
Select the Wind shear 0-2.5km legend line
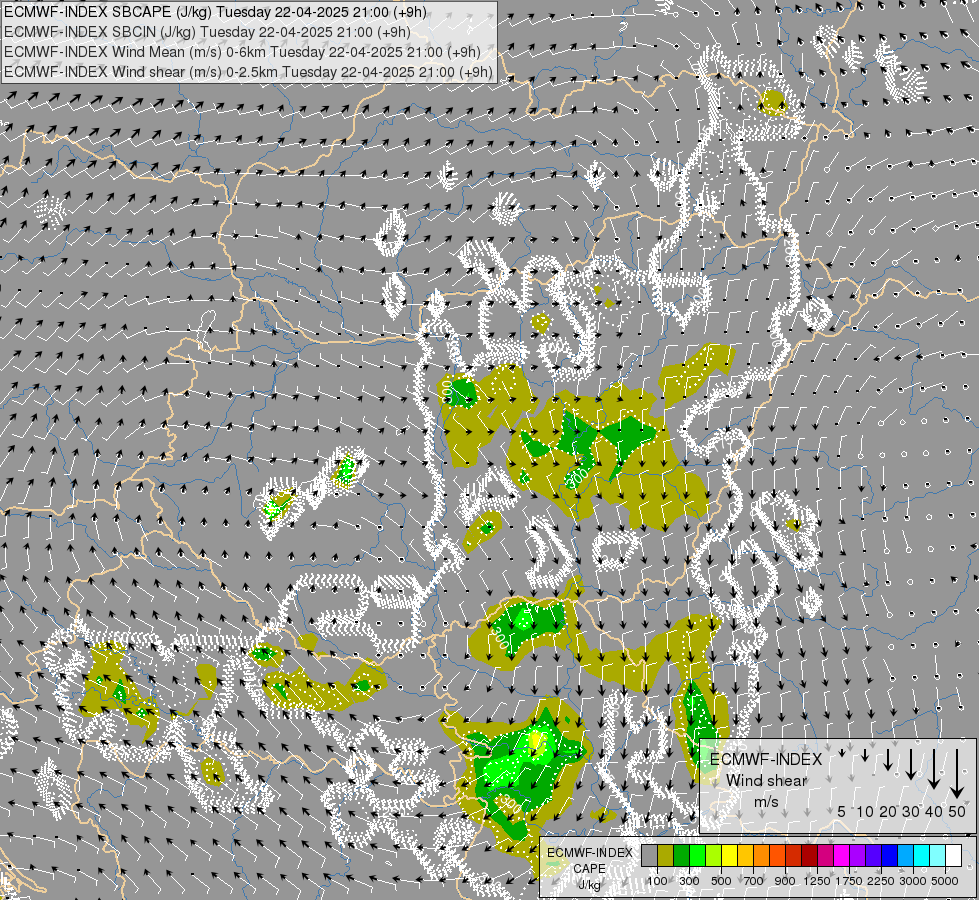pos(248,72)
